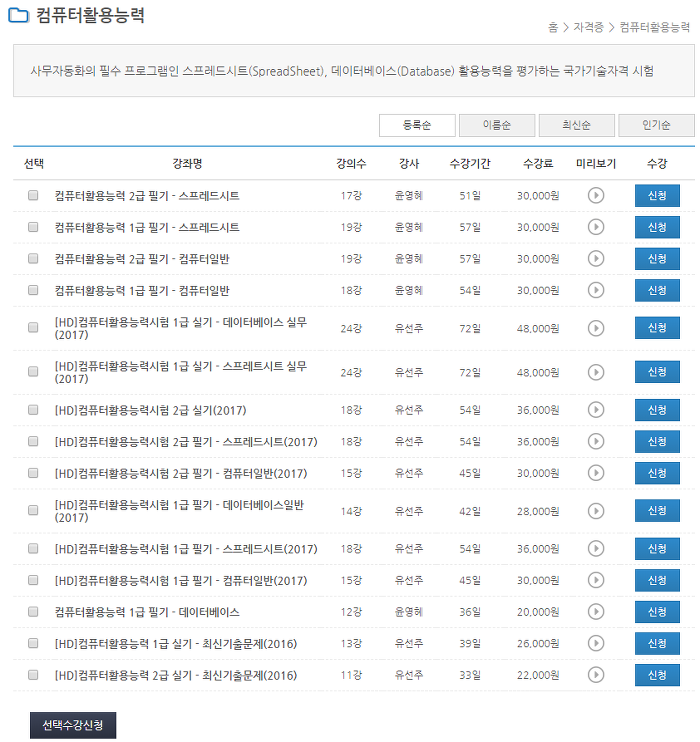Click 수강료 column header

click(538, 164)
